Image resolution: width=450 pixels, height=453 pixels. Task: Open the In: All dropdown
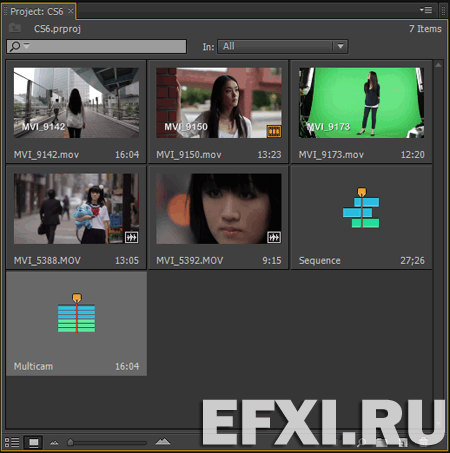click(x=283, y=46)
